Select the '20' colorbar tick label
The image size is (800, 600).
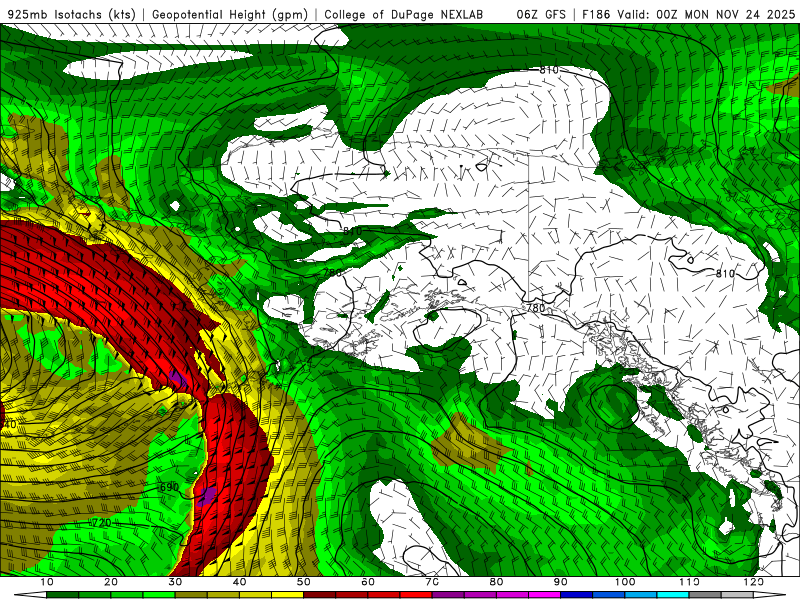(111, 582)
